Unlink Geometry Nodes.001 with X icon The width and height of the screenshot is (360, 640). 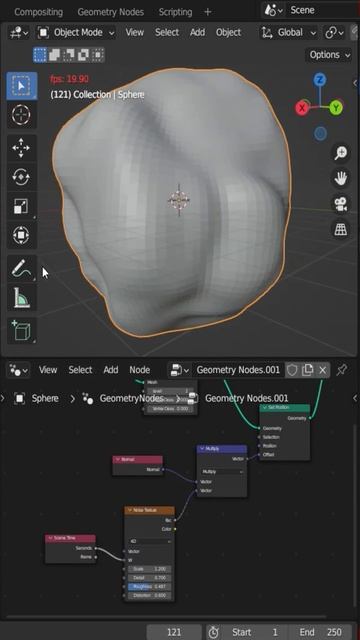tap(322, 370)
